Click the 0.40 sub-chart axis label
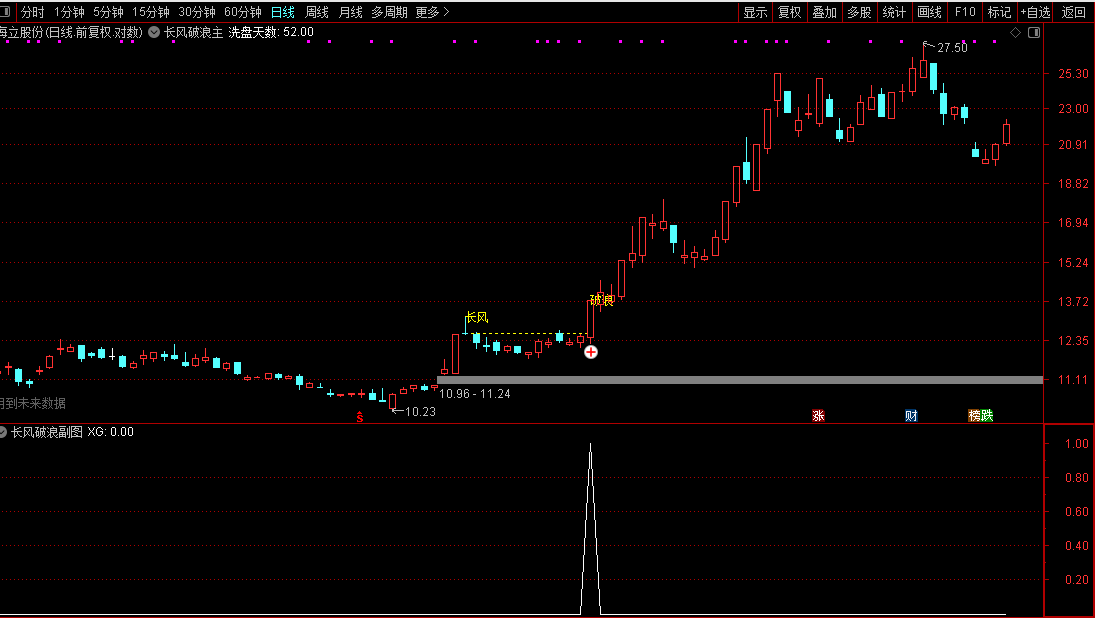This screenshot has width=1095, height=618. 1077,545
